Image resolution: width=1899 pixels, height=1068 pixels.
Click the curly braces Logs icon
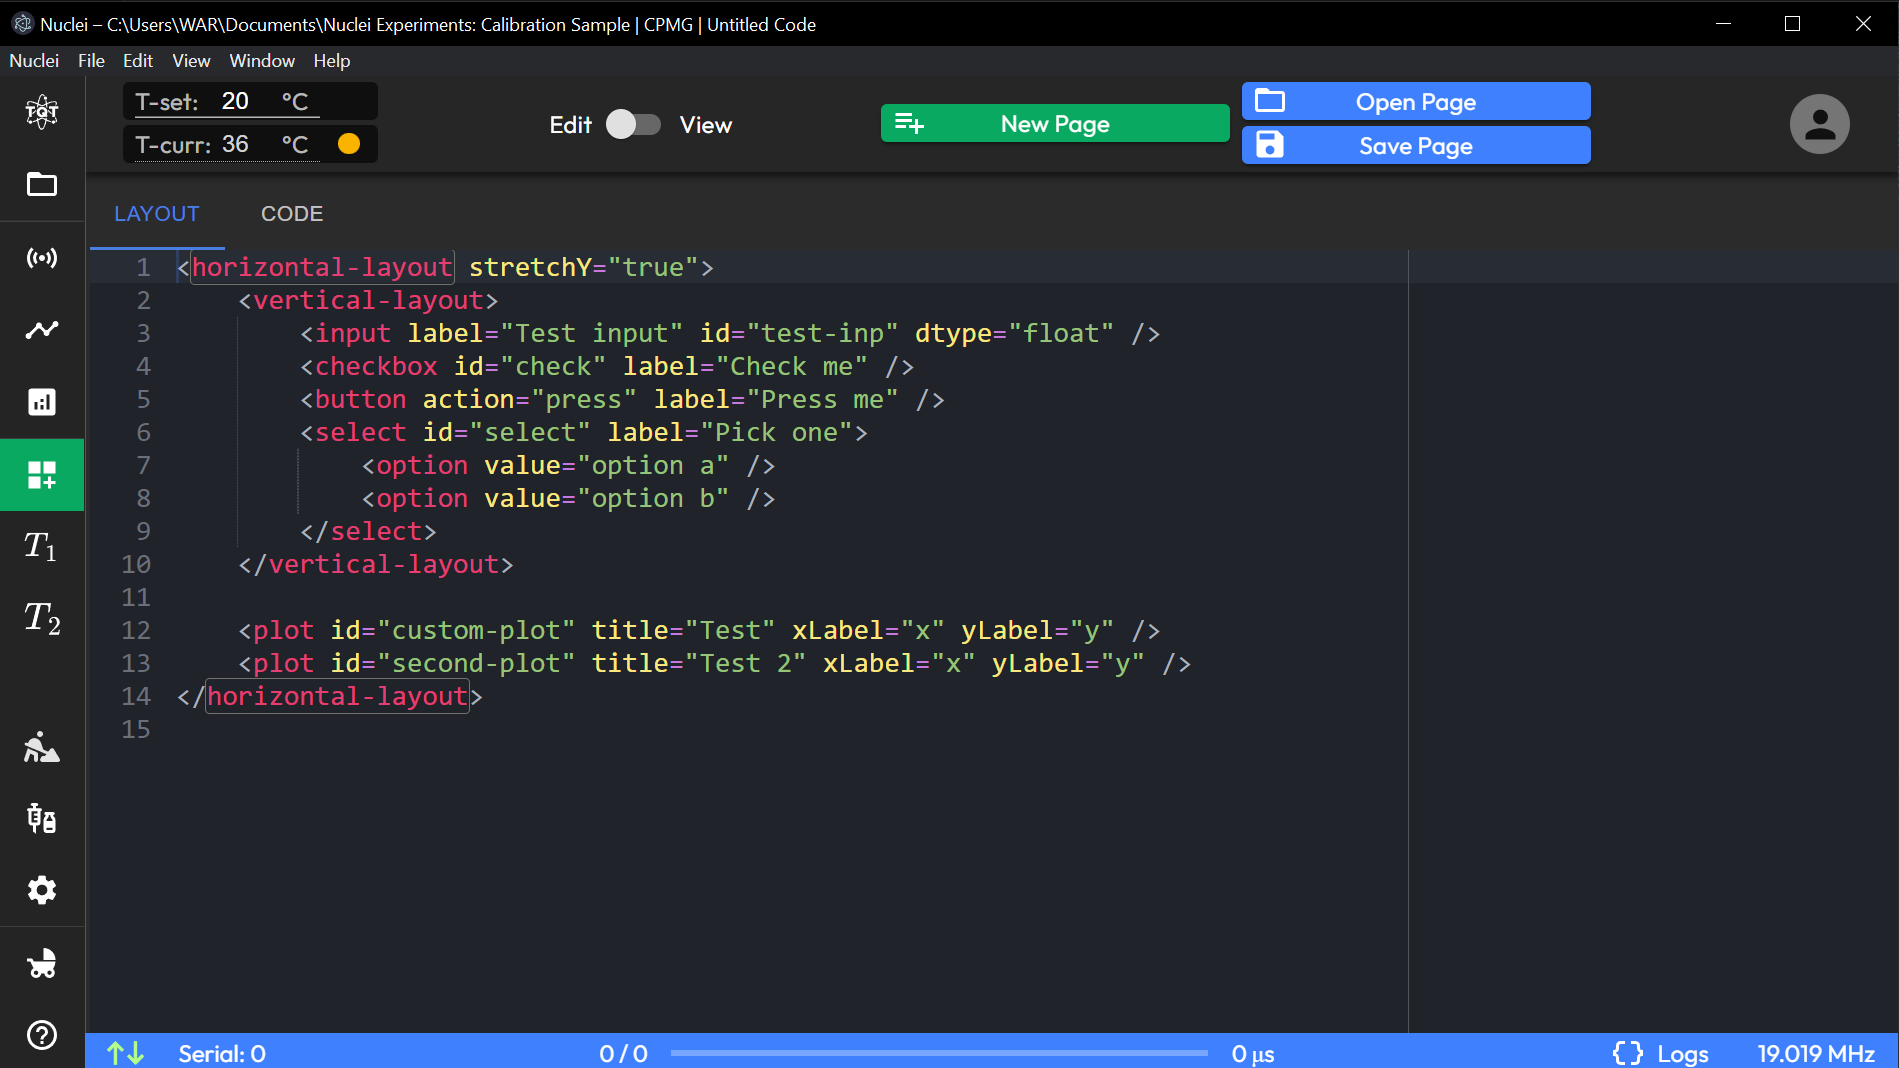point(1628,1053)
